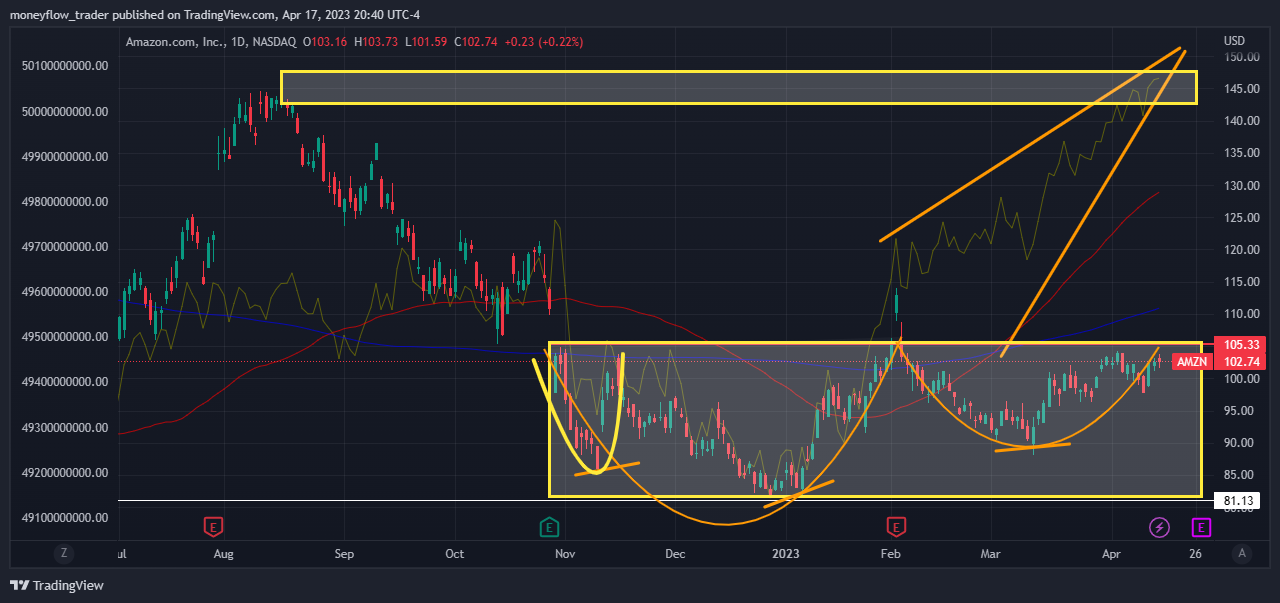Click the +0.23 (+0.22%) change value

coord(546,42)
